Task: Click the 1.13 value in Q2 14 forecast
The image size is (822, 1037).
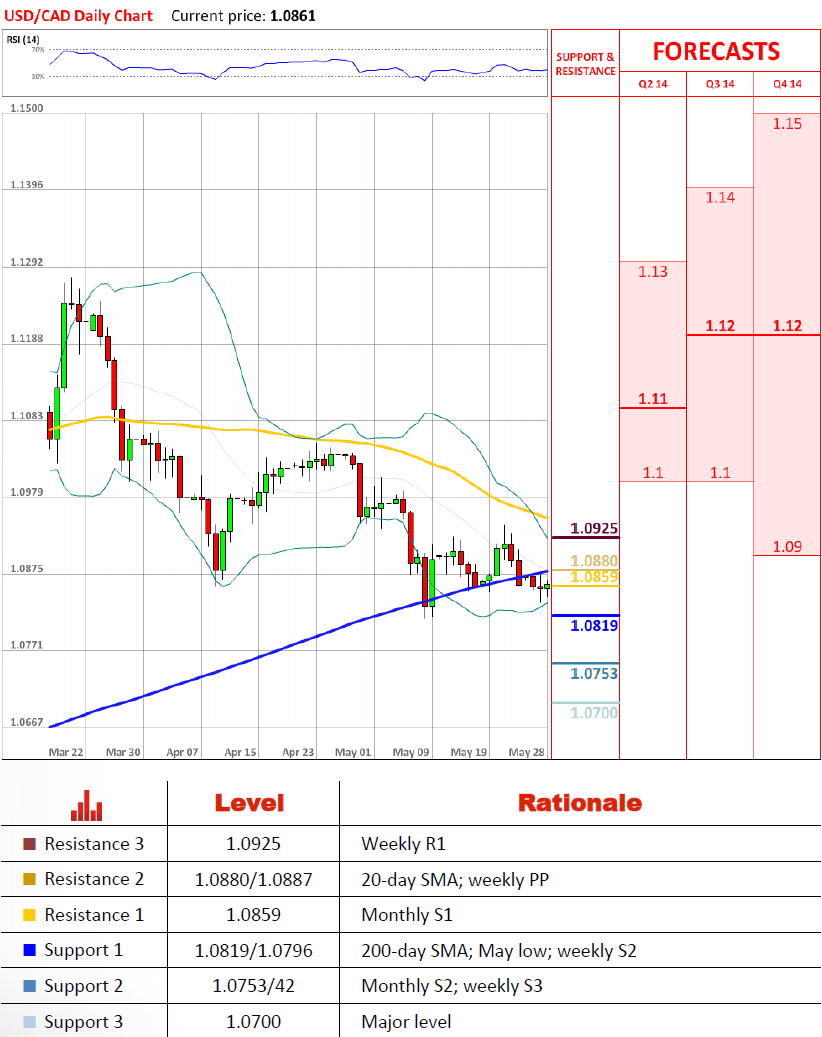Action: coord(653,271)
